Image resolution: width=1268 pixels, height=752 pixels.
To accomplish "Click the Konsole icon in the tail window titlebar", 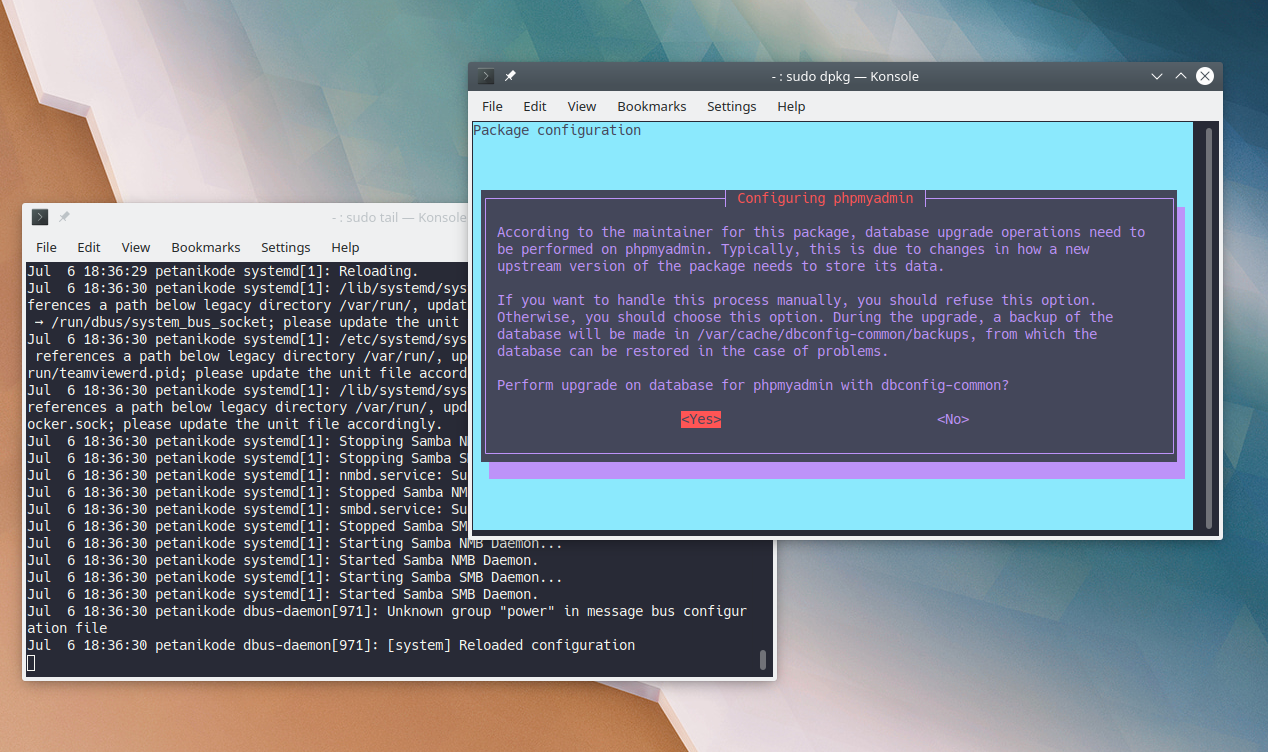I will [x=39, y=216].
